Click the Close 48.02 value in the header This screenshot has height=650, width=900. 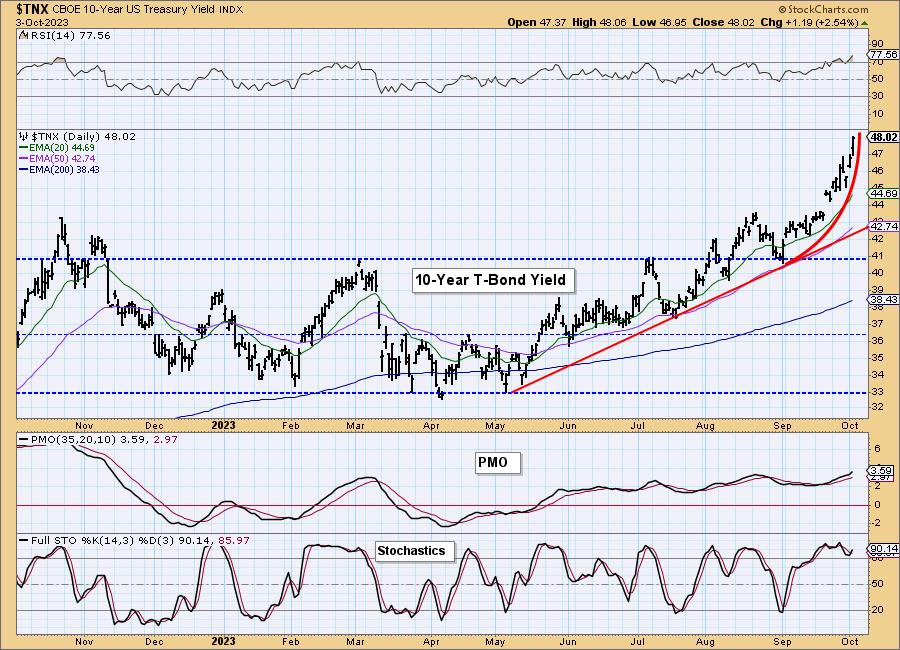[x=724, y=22]
